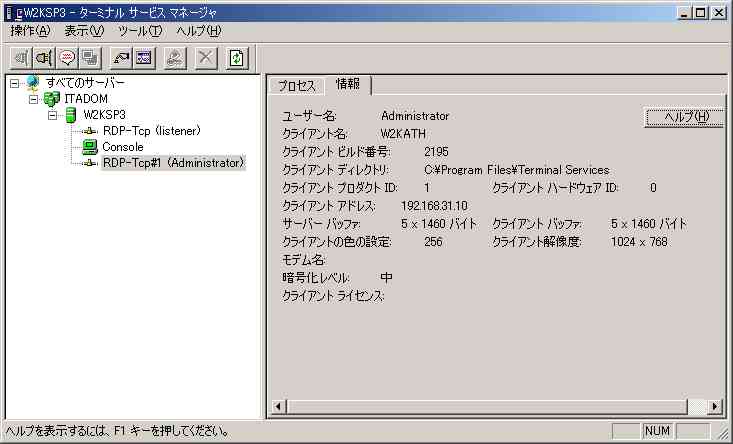The width and height of the screenshot is (733, 444).
Task: Open the session Status window icon
Action: pos(144,58)
